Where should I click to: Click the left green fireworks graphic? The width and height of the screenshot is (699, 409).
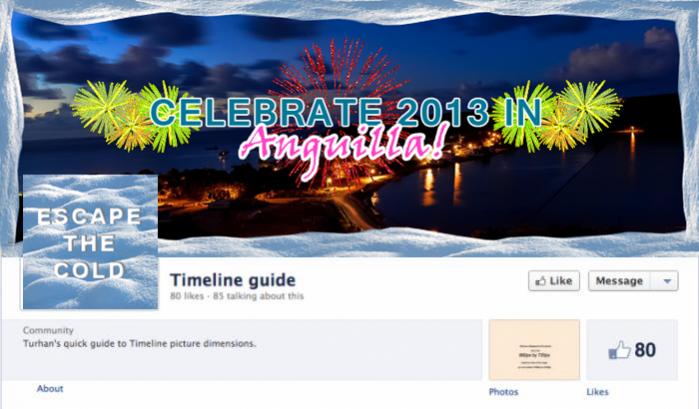point(132,116)
